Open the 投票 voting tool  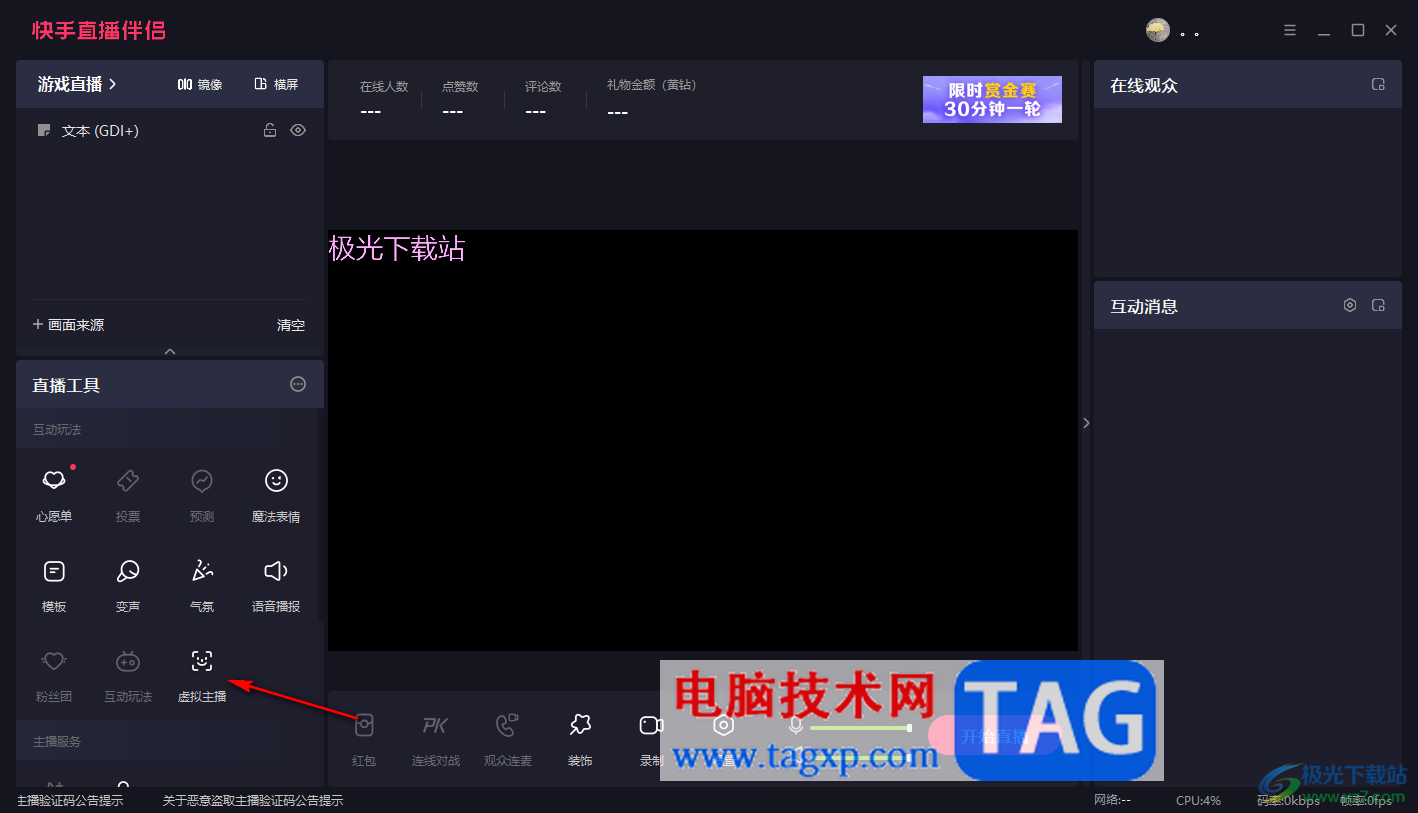pyautogui.click(x=128, y=493)
